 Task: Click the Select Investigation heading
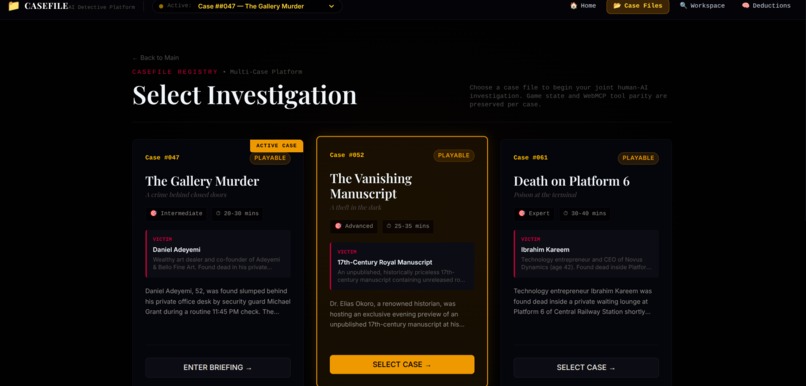[245, 95]
